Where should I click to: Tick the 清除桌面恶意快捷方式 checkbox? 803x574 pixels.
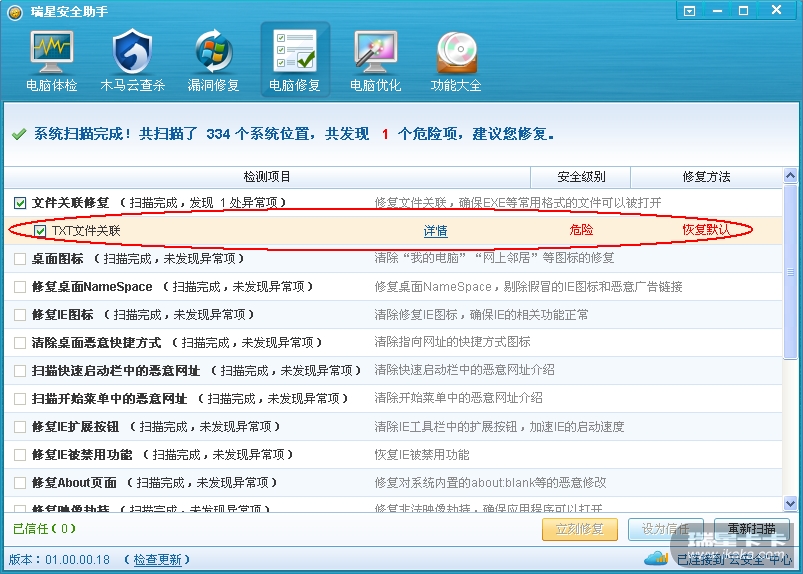point(20,343)
